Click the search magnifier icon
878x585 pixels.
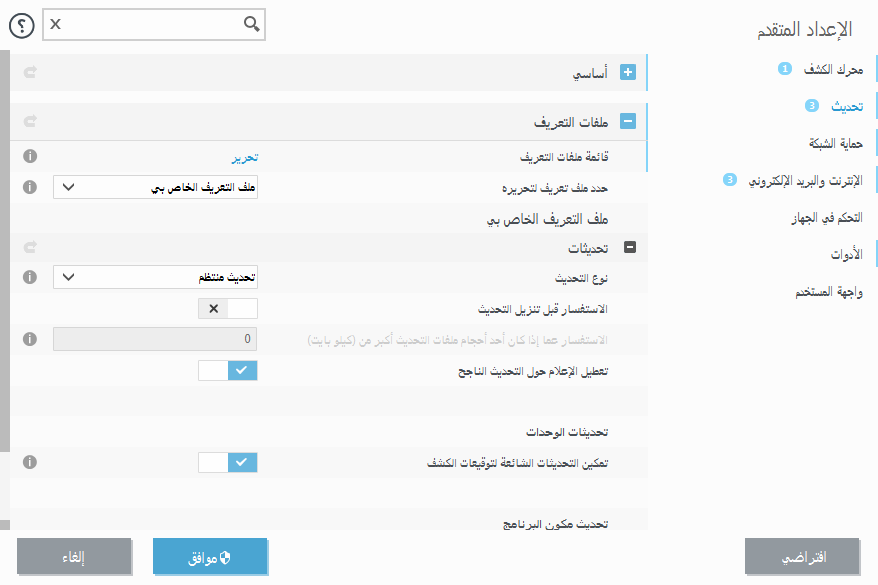point(249,25)
